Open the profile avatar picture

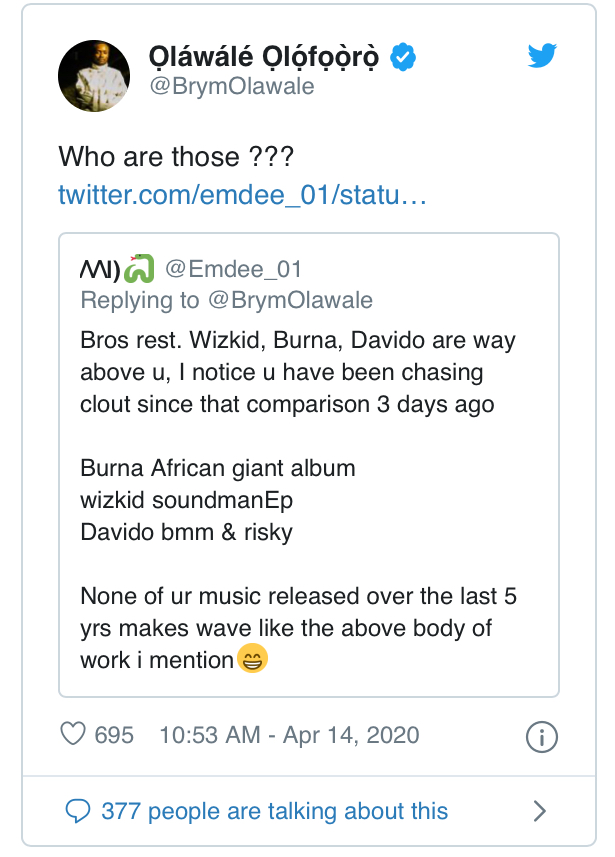(x=96, y=75)
